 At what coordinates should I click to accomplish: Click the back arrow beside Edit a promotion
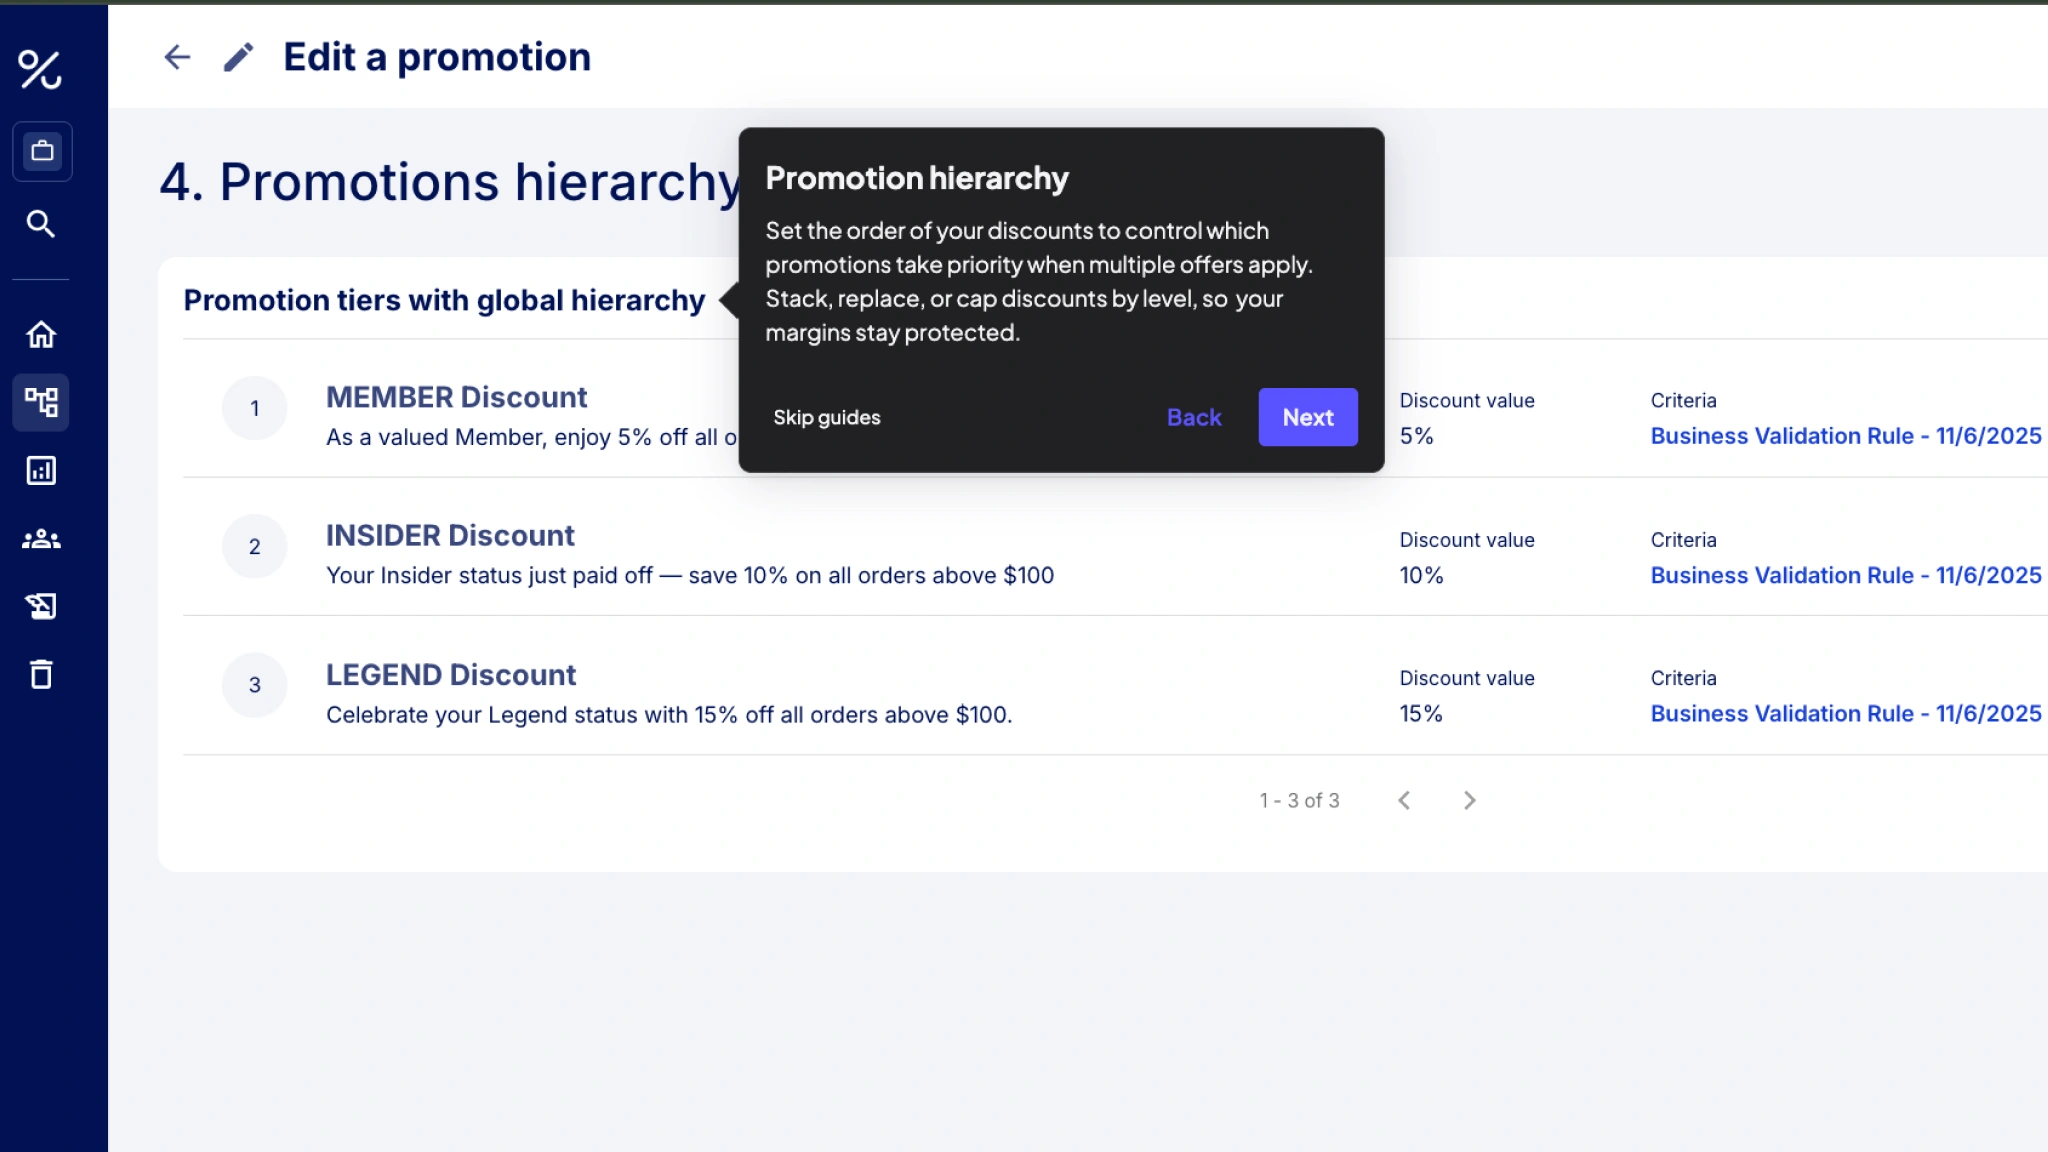(177, 57)
